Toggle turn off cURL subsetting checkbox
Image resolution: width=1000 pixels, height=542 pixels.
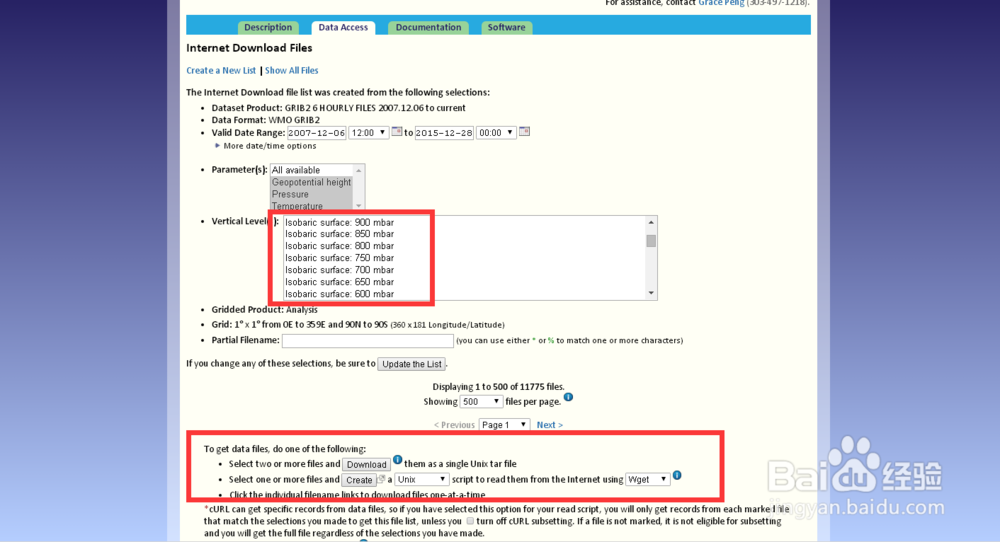[470, 521]
